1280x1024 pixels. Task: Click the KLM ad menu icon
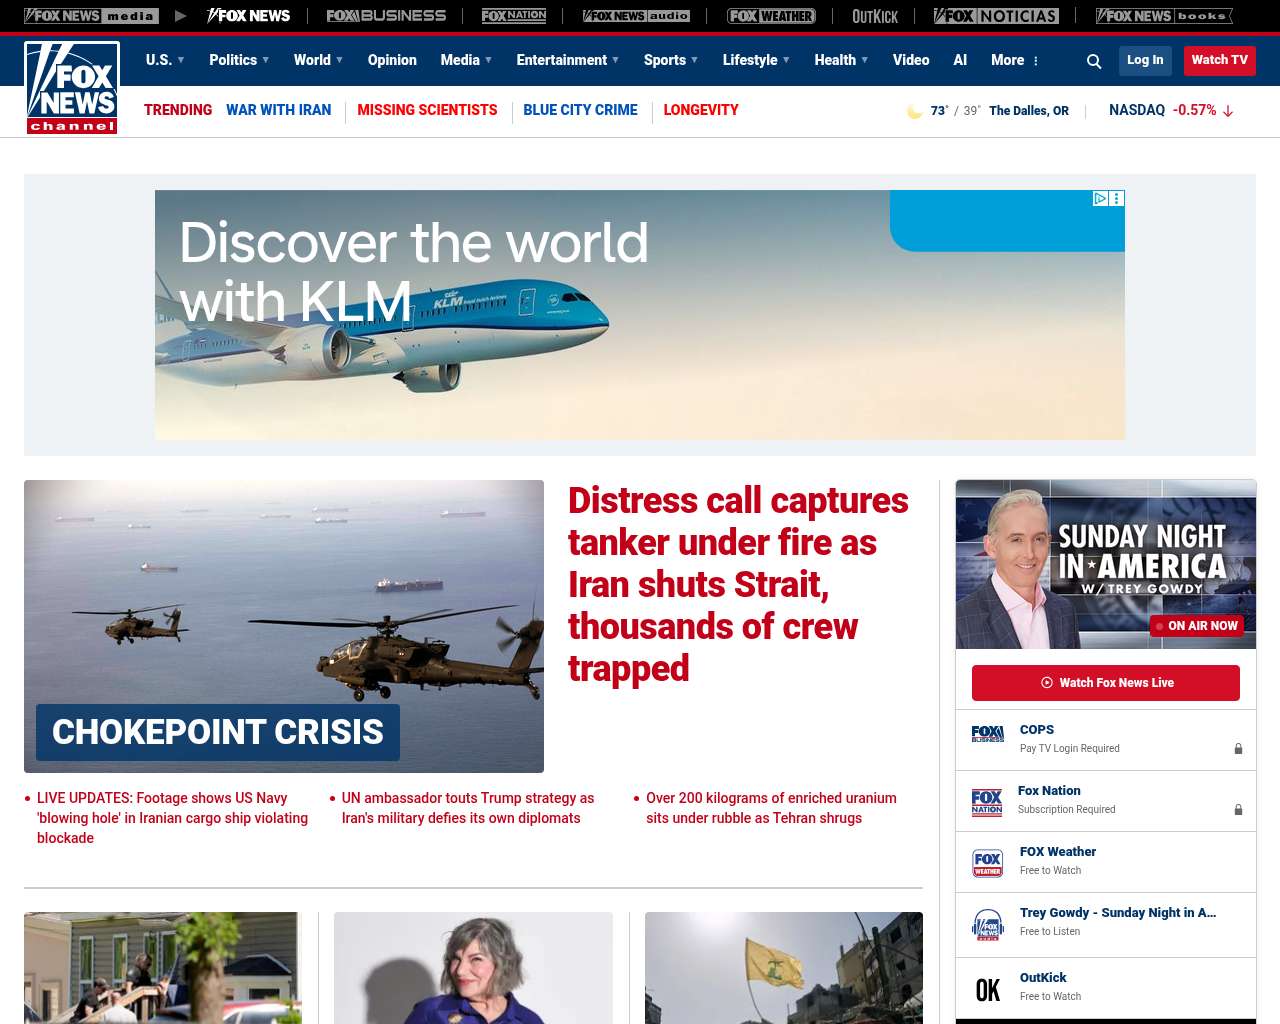tap(1117, 199)
